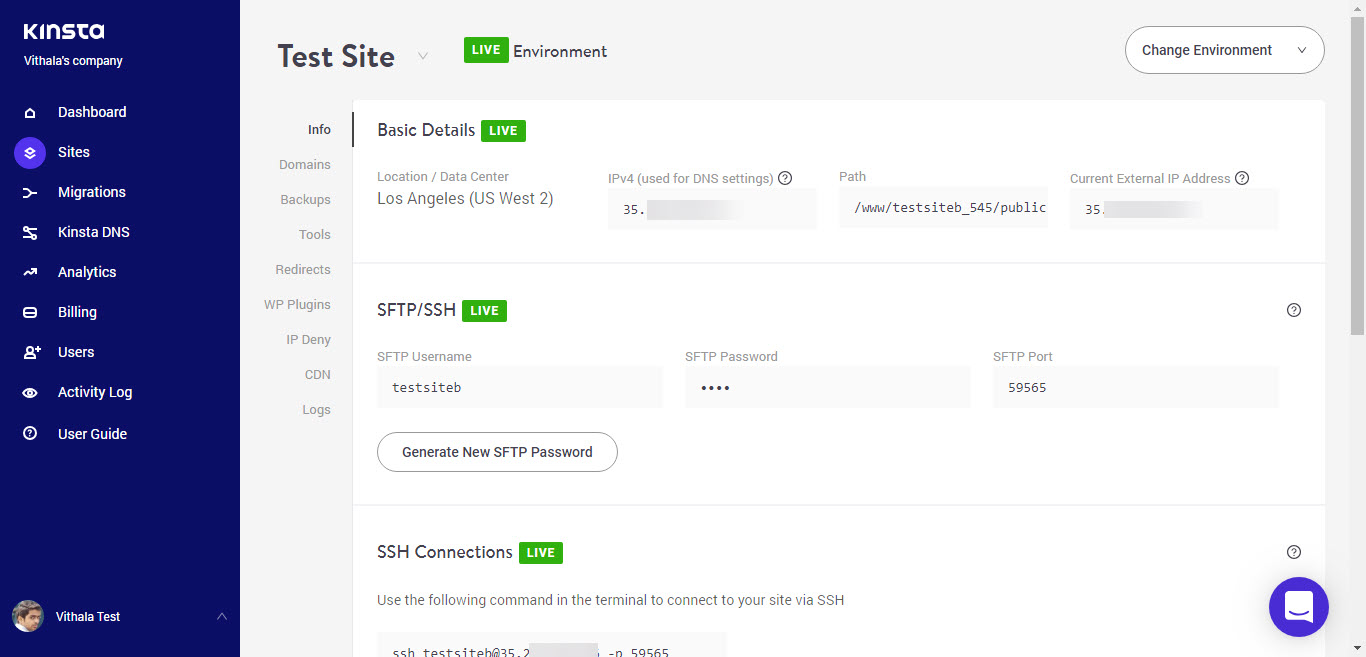Click the SFTP Username field testsiteb
Screen dimensions: 1366x657
[520, 387]
